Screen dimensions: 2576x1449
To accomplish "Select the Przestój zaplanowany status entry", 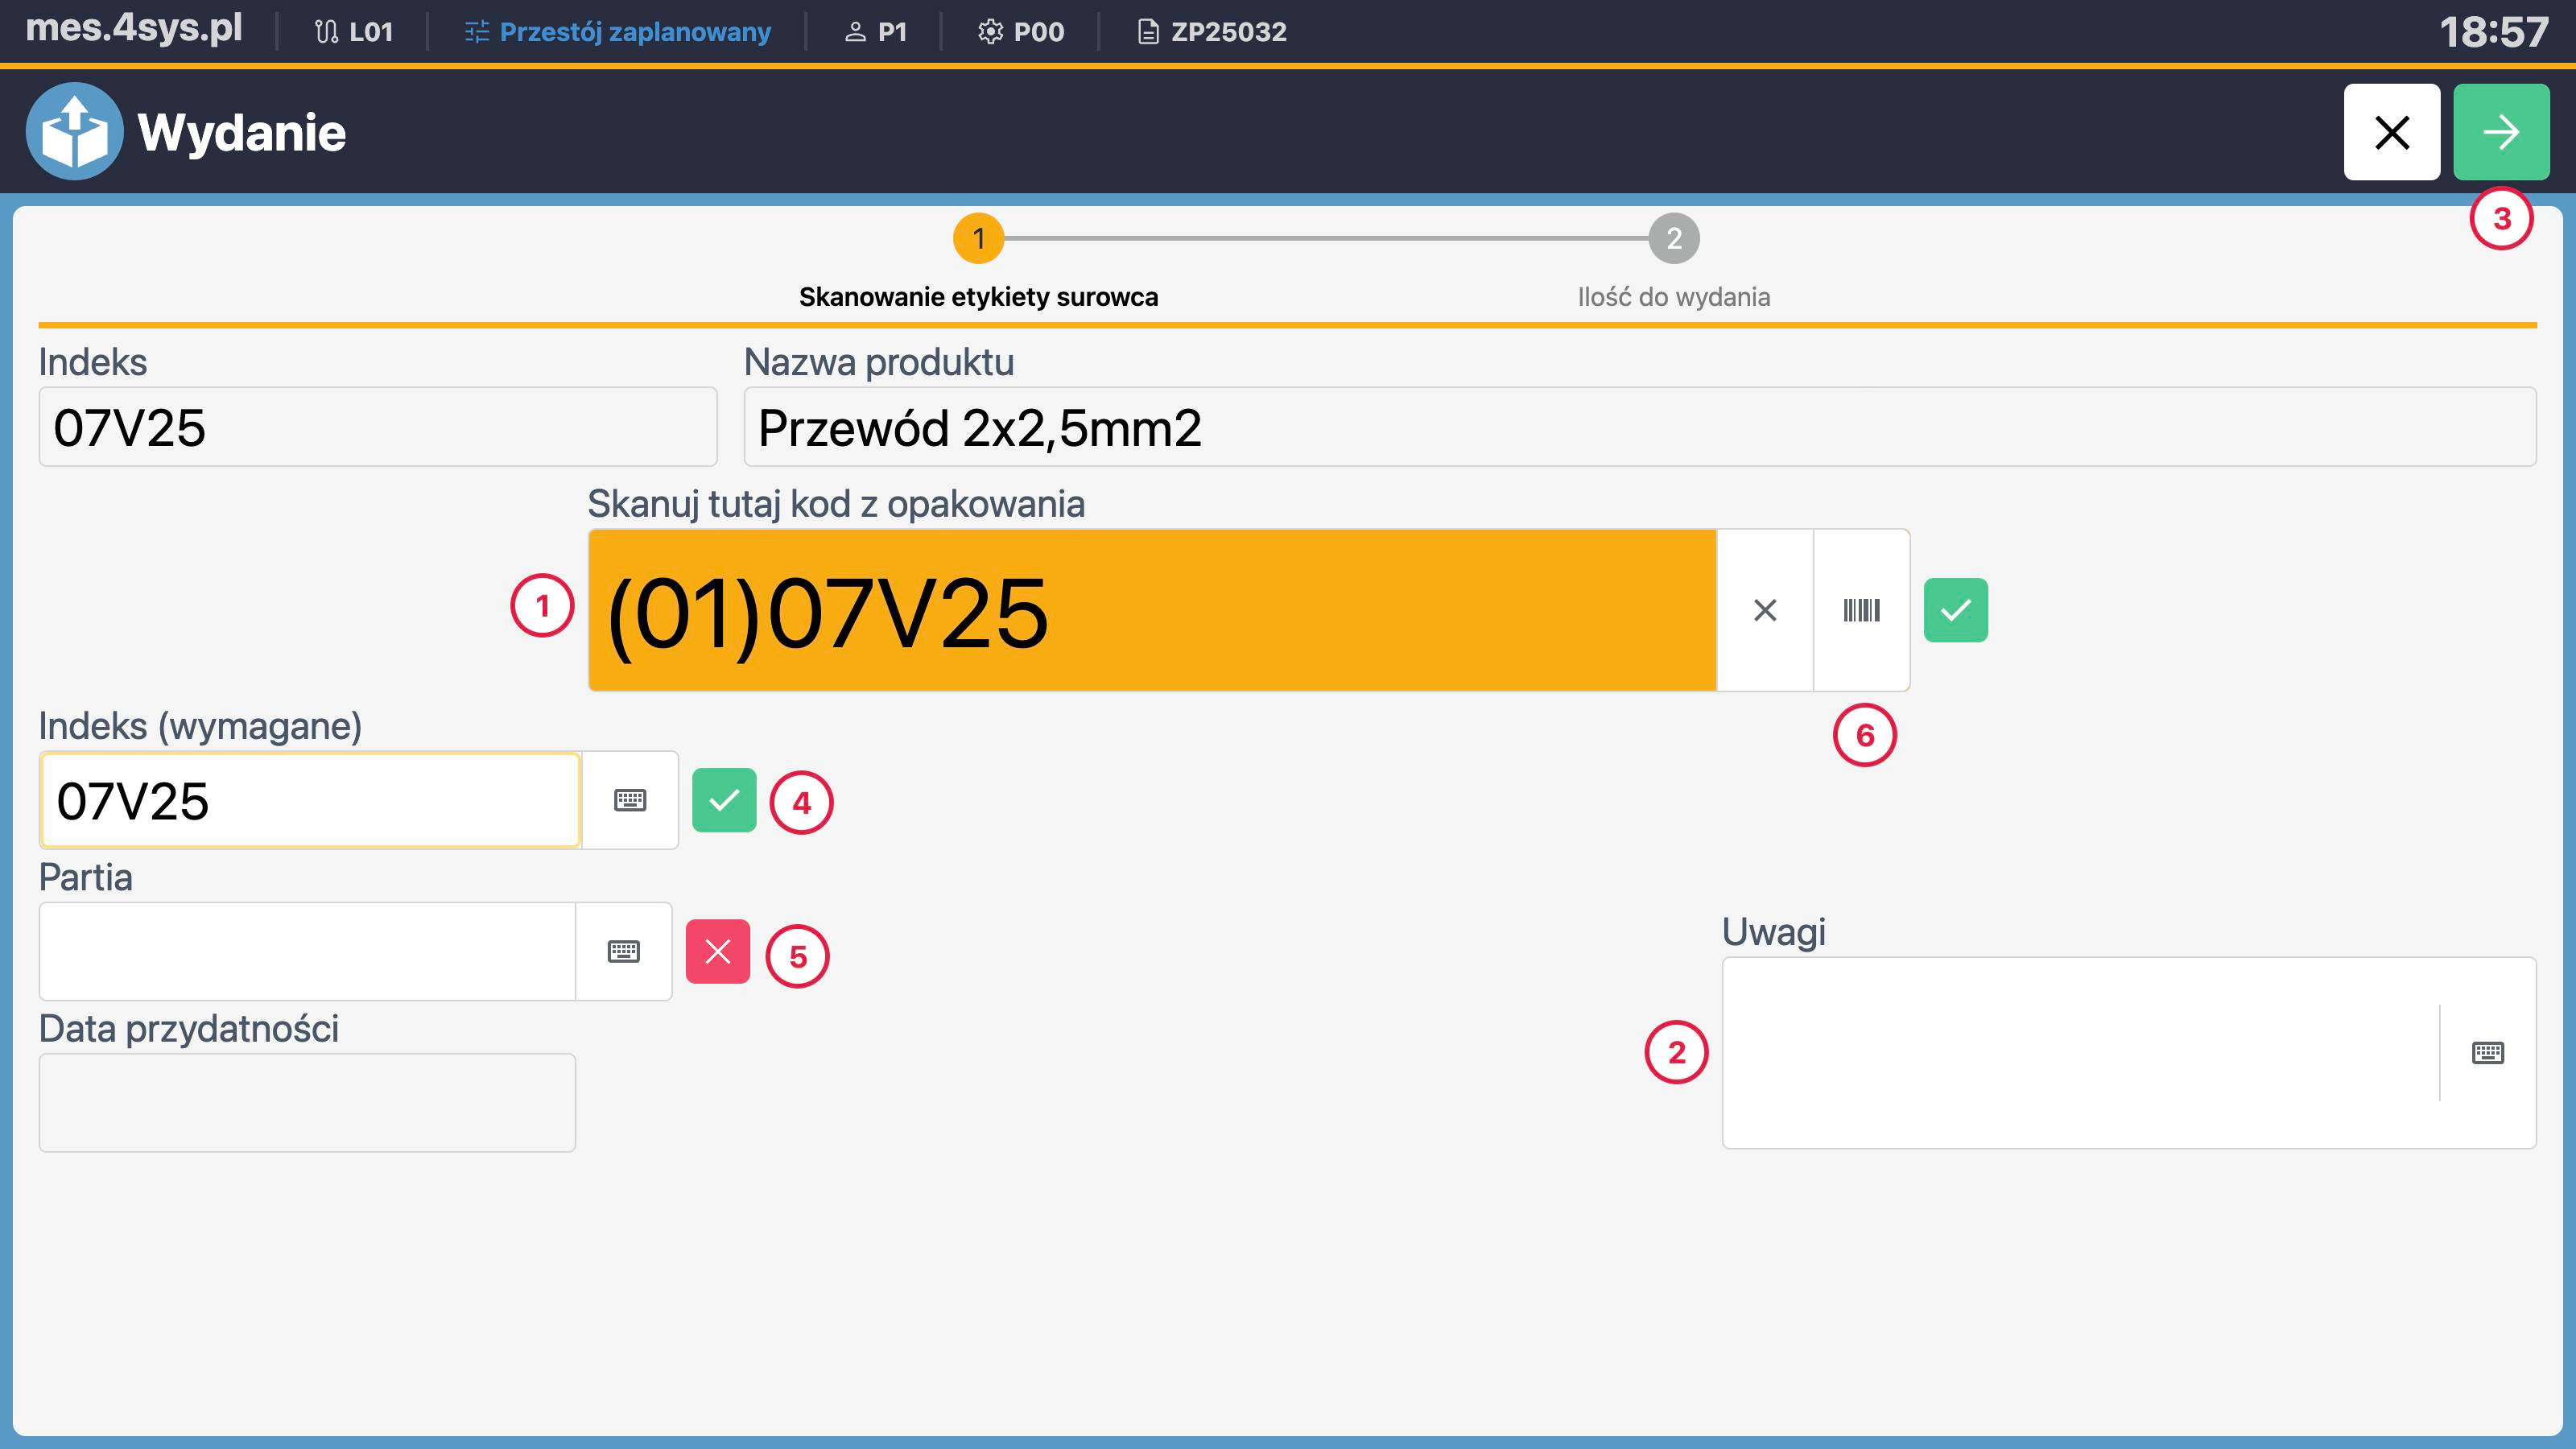I will 617,31.
